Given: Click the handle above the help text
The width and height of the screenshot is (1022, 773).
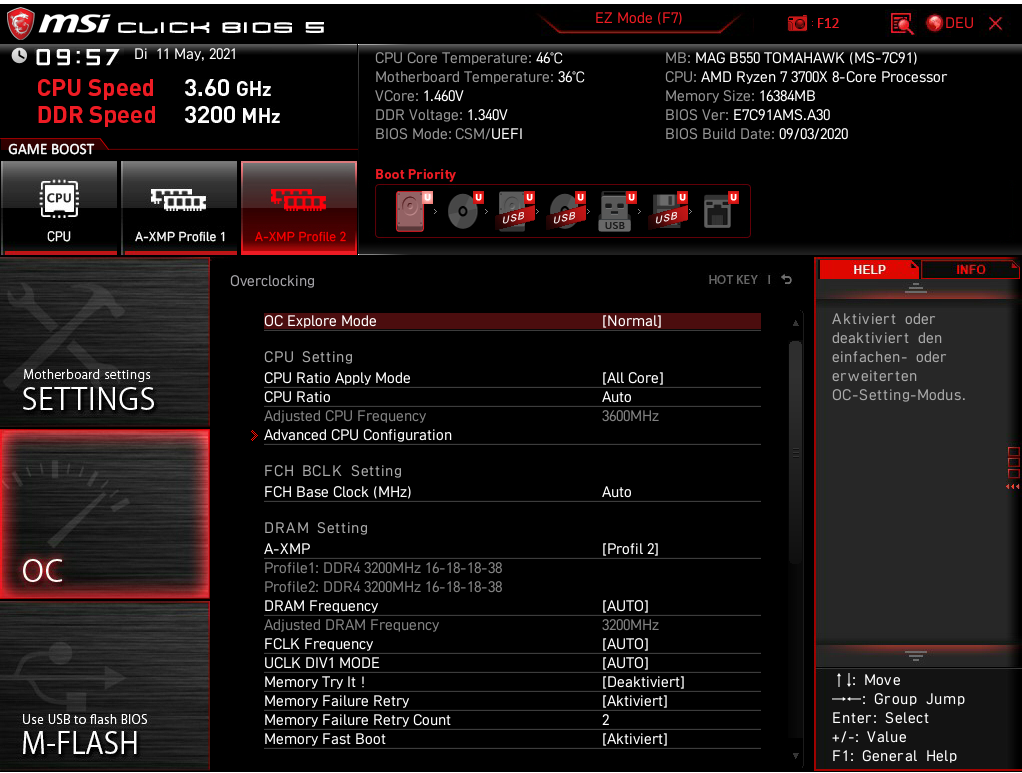Looking at the screenshot, I should point(916,287).
